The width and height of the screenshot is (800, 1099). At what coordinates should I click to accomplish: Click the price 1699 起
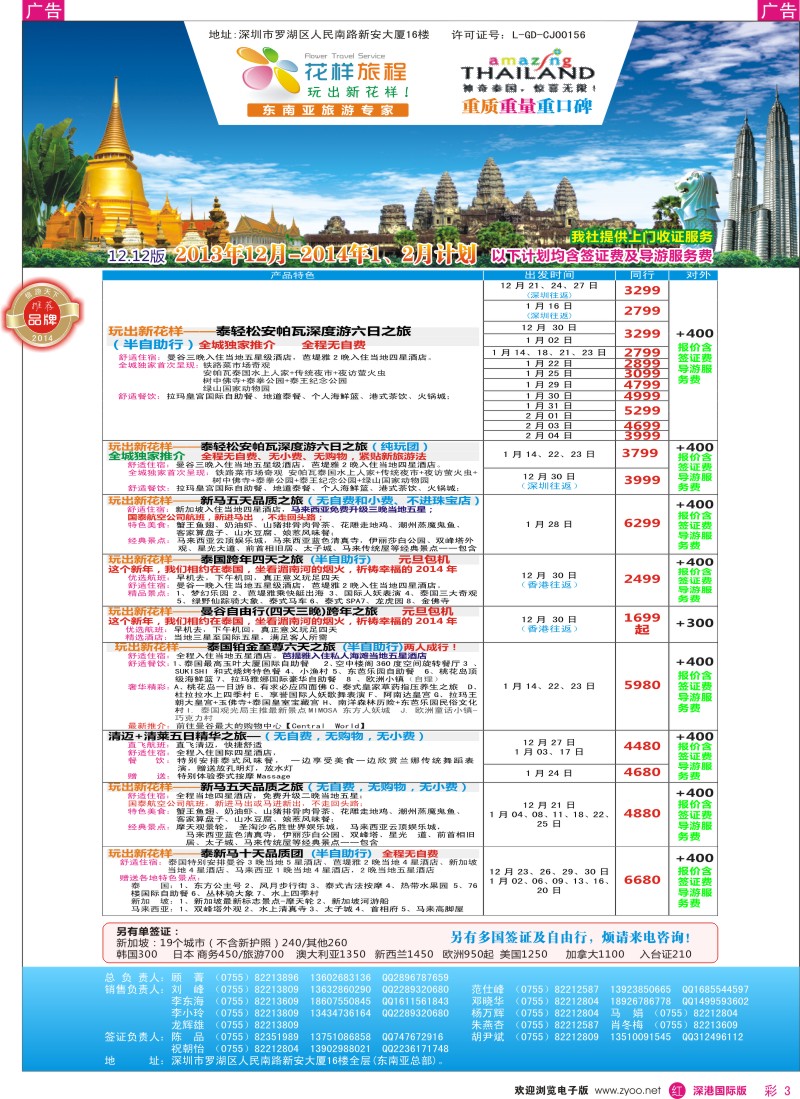point(642,622)
